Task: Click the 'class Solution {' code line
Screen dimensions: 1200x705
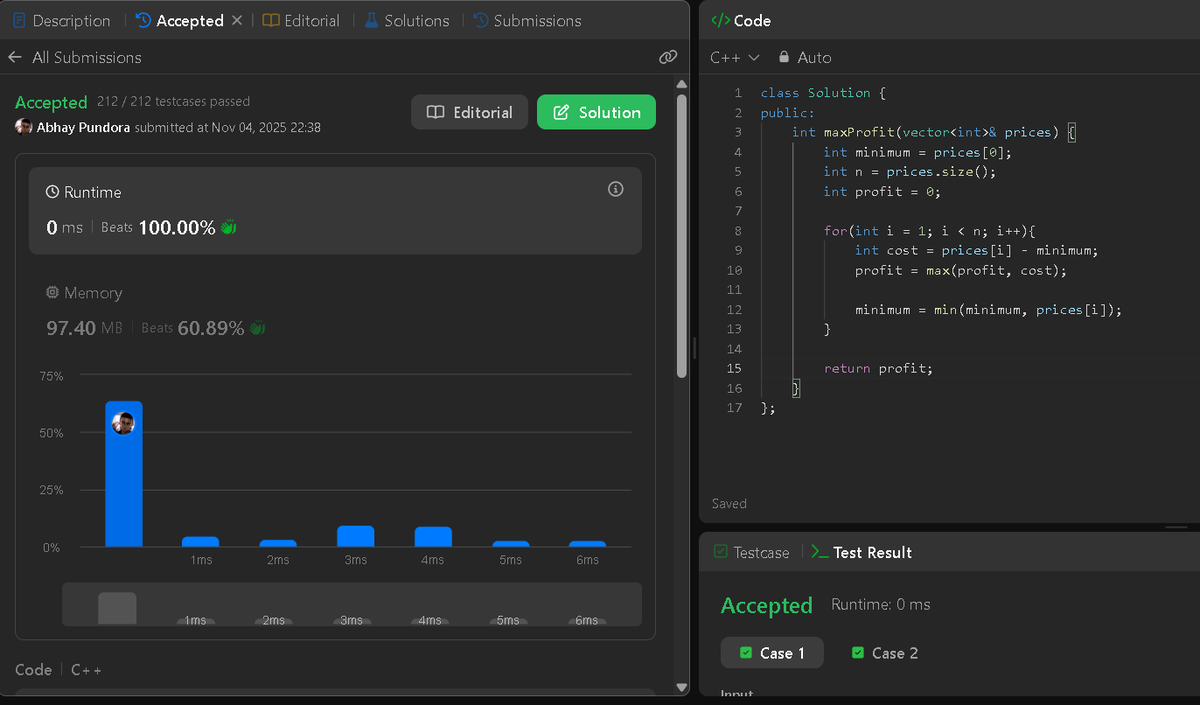Action: tap(823, 93)
